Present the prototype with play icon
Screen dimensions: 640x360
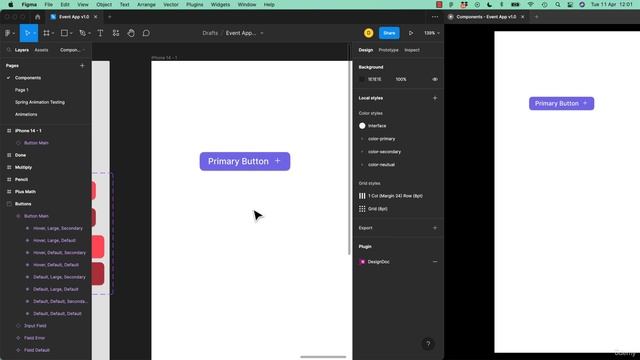tap(411, 33)
